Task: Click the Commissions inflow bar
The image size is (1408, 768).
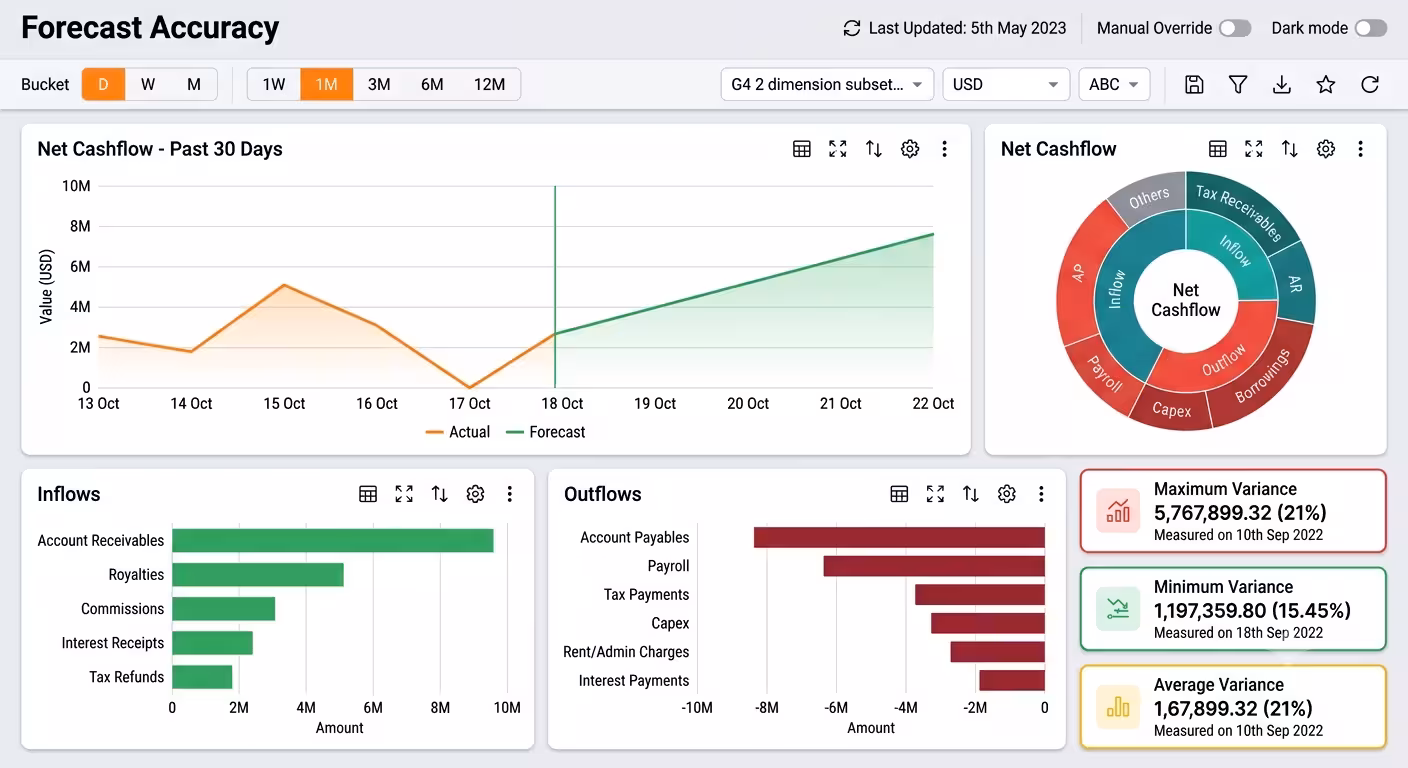Action: pyautogui.click(x=224, y=609)
